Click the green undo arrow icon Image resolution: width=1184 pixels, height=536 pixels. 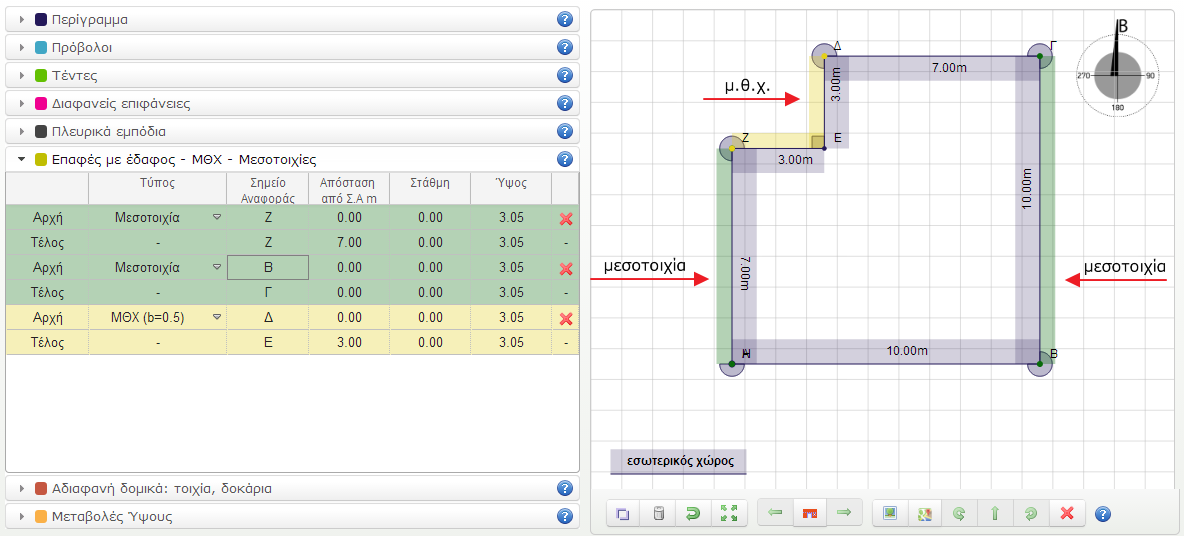click(693, 513)
